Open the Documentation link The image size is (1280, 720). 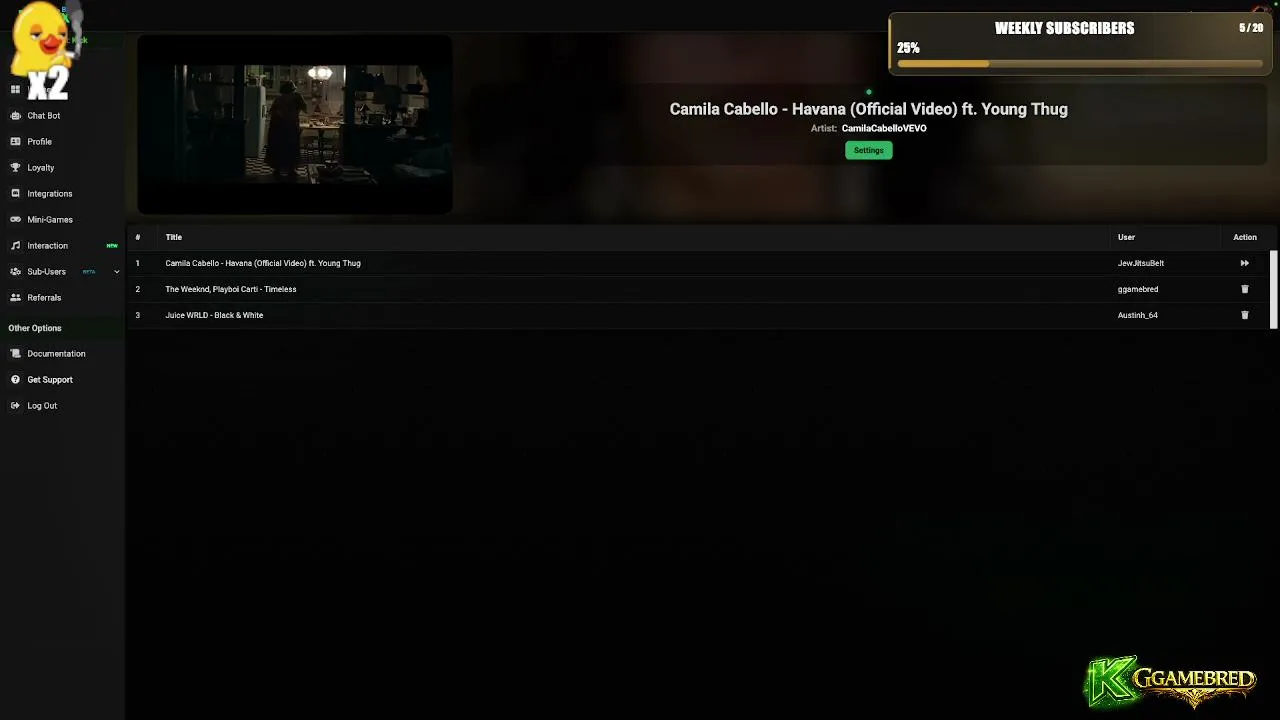point(56,354)
